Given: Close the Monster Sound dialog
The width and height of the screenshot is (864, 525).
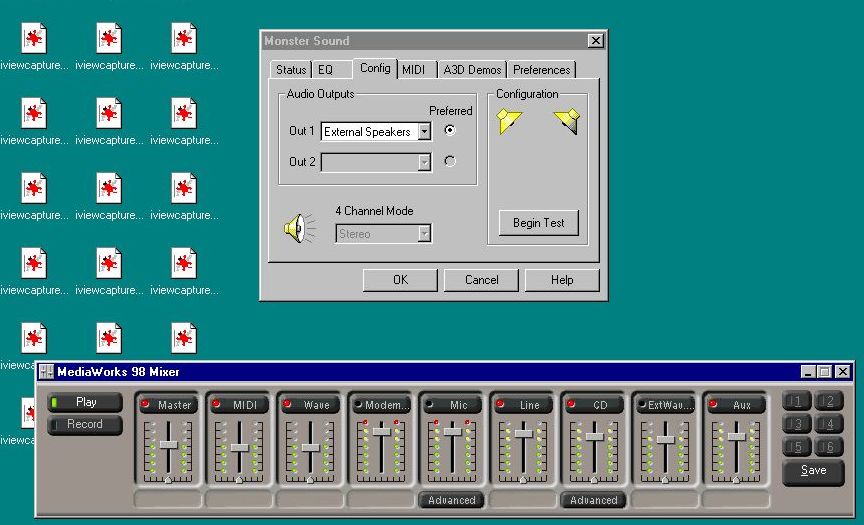Looking at the screenshot, I should [596, 41].
